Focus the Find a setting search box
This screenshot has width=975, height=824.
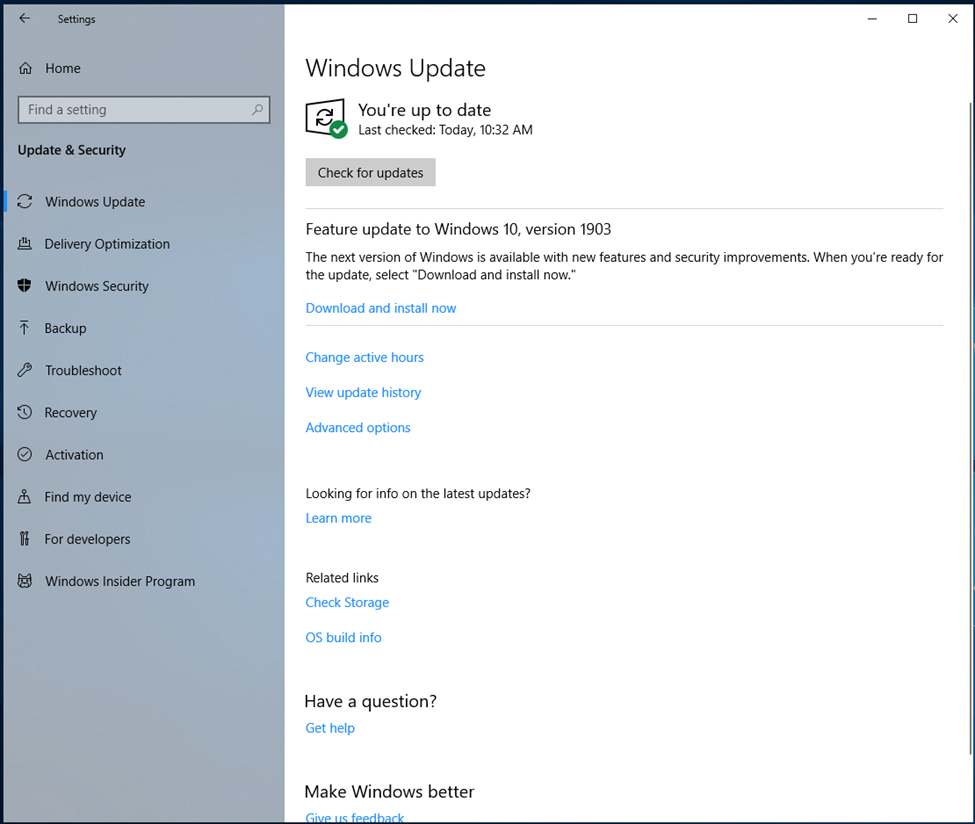point(144,109)
